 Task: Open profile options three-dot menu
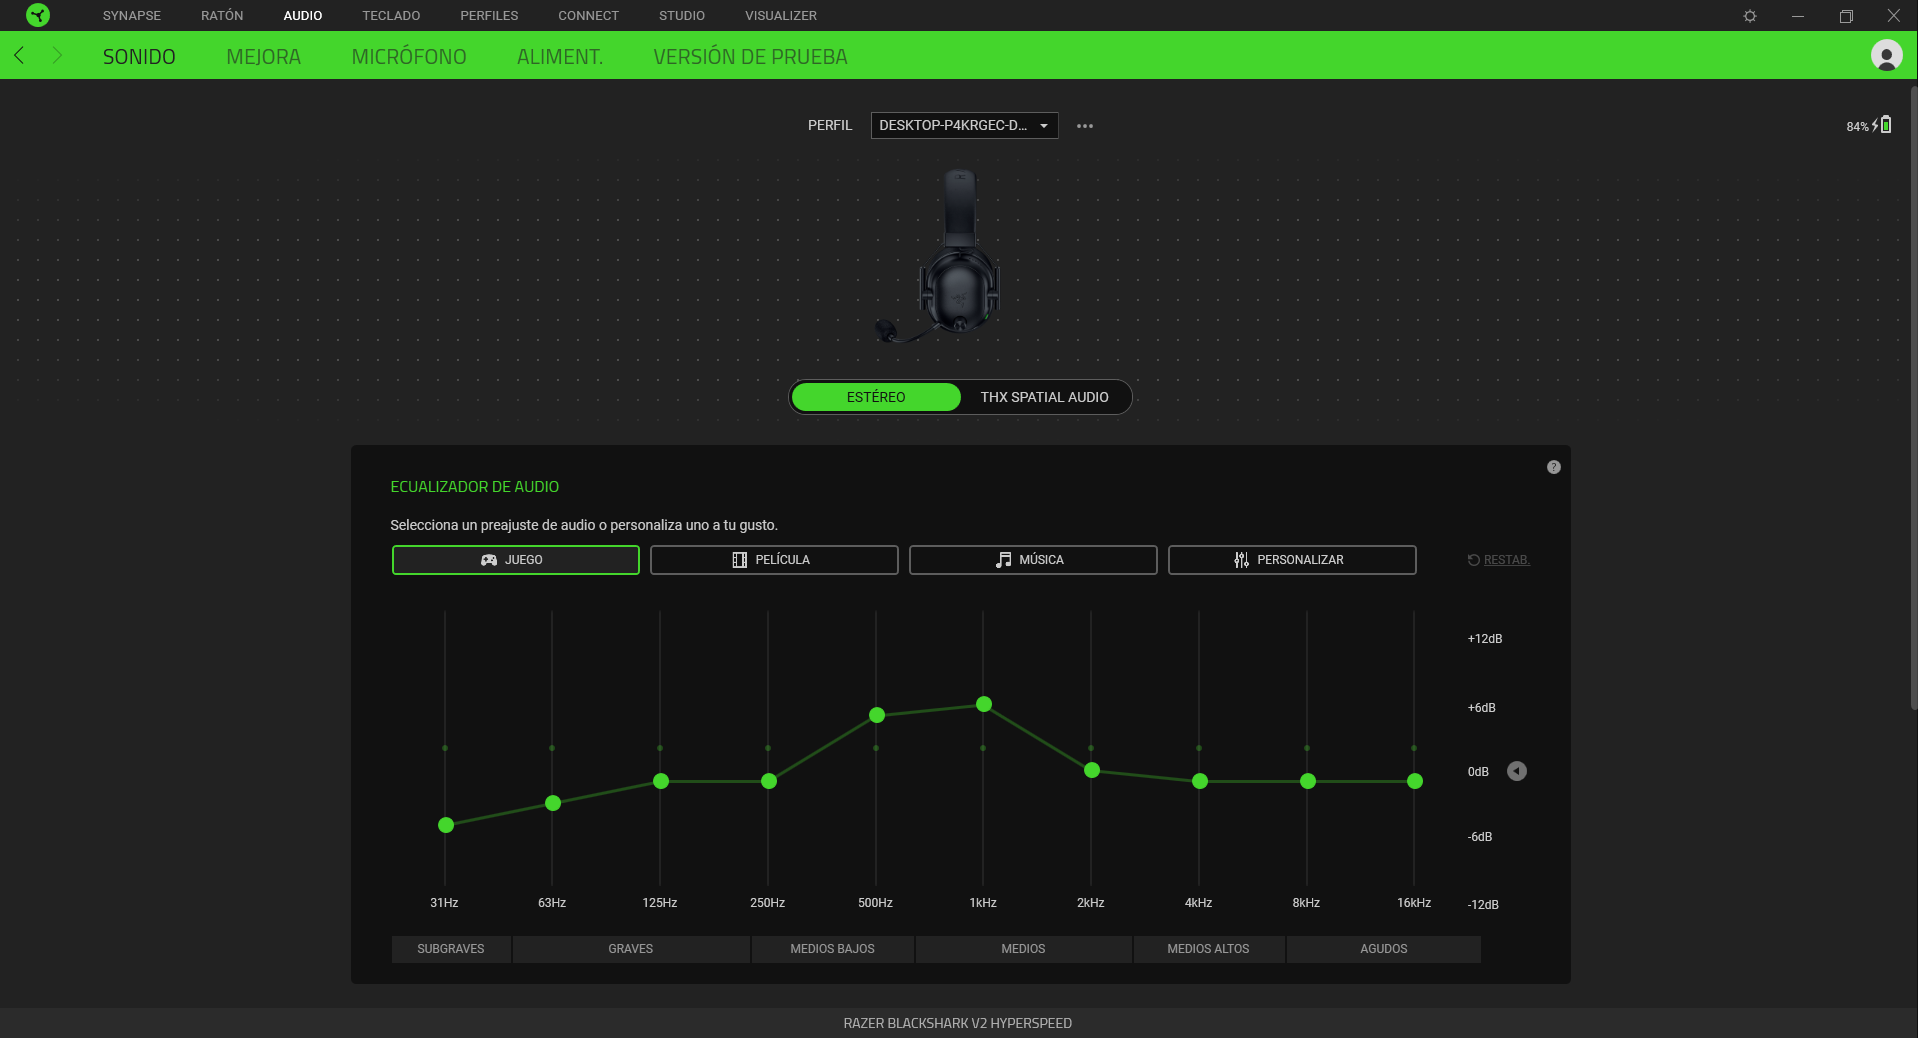(1085, 126)
